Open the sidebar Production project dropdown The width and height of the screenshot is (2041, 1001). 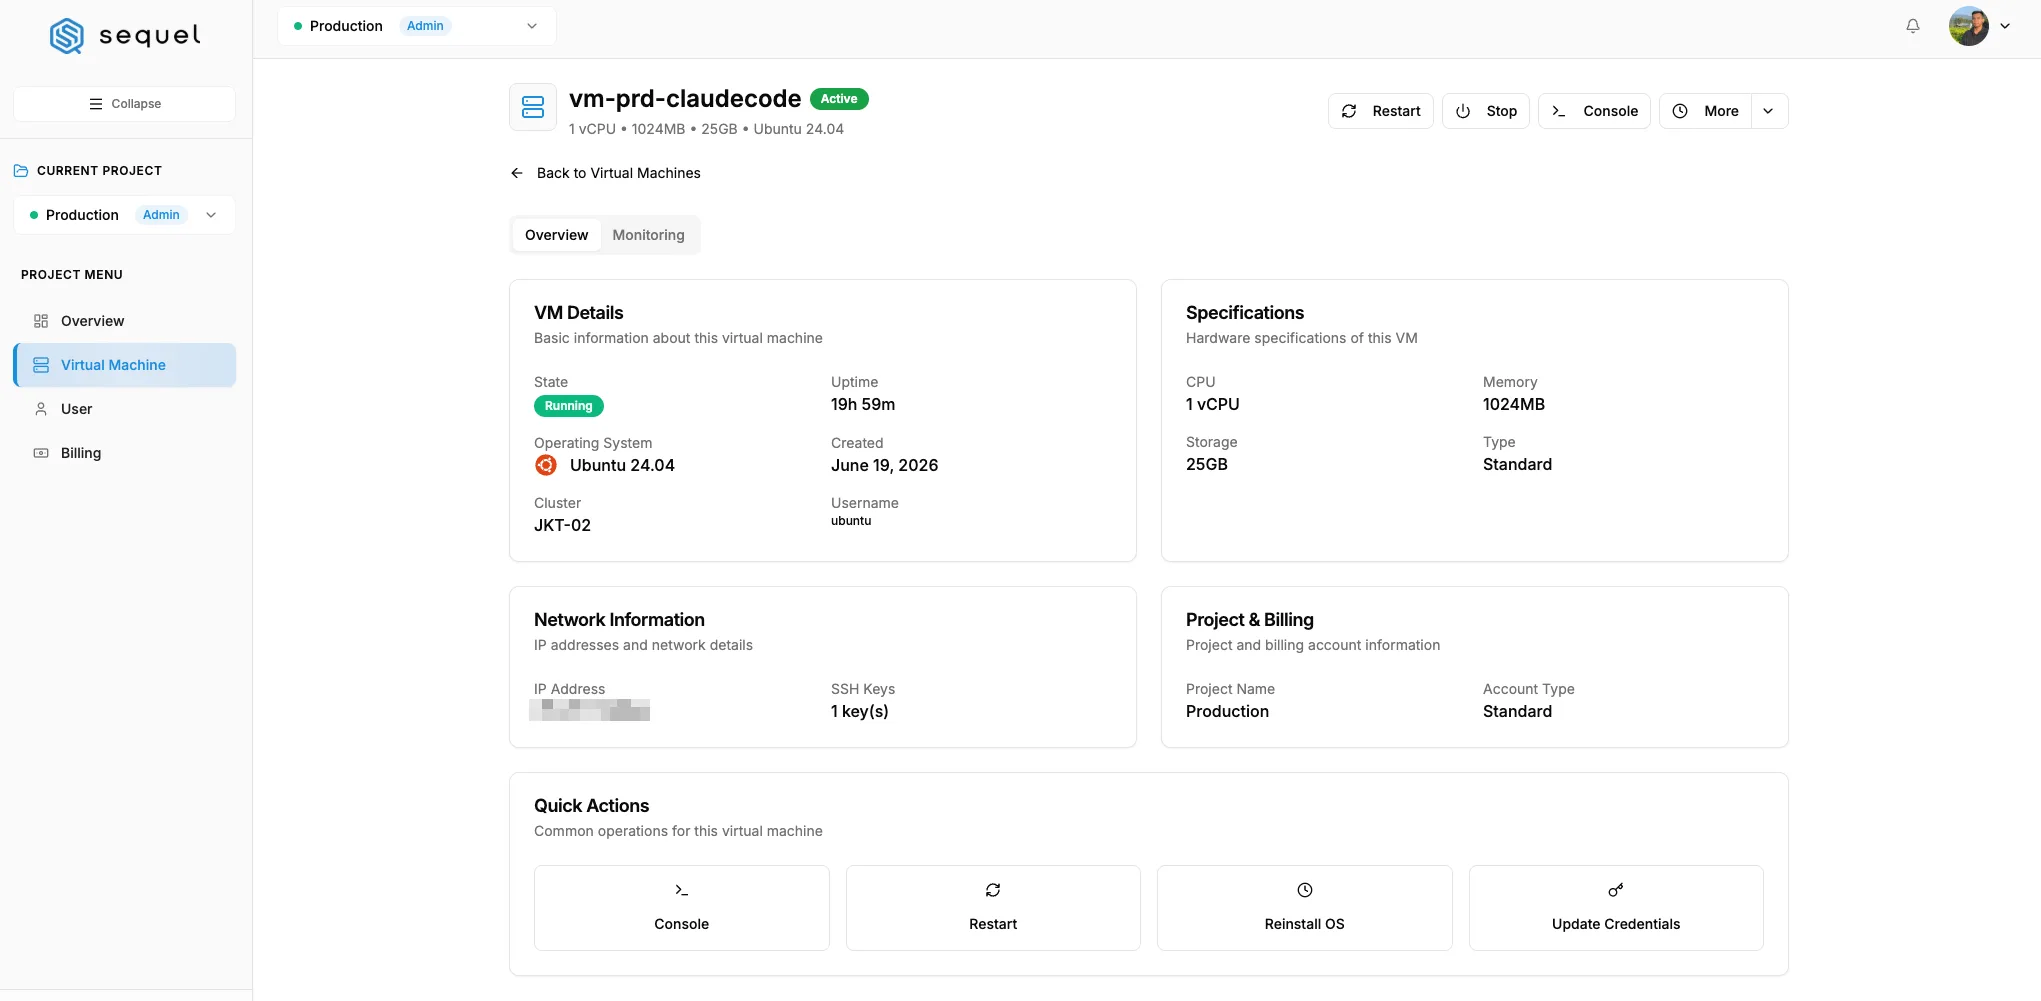(x=124, y=215)
